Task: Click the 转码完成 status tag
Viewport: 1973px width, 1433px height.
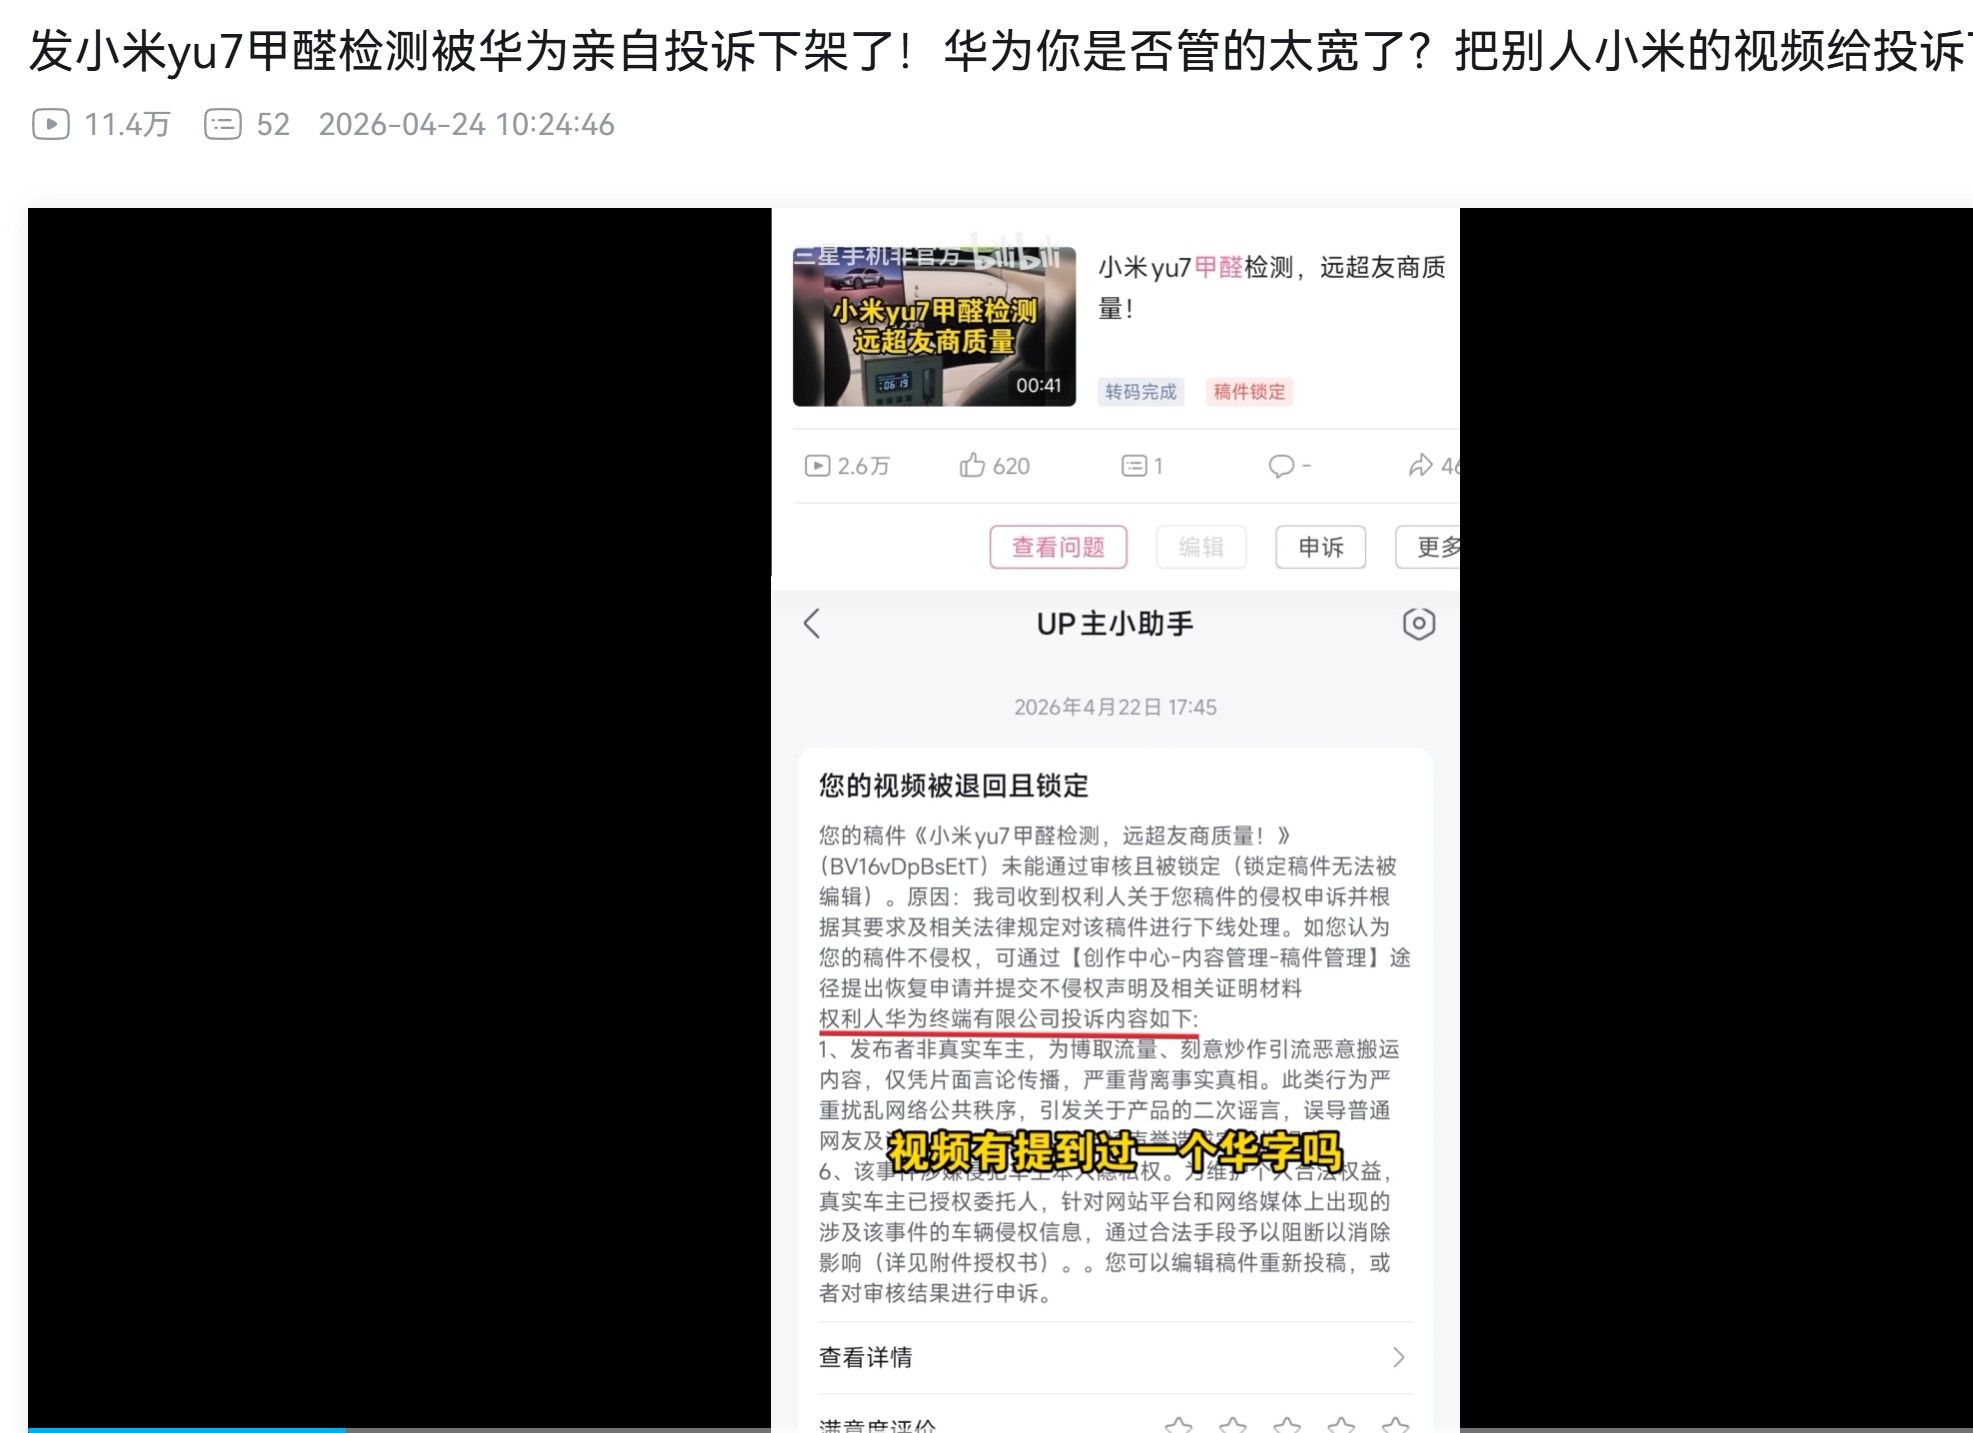Action: (x=1141, y=392)
